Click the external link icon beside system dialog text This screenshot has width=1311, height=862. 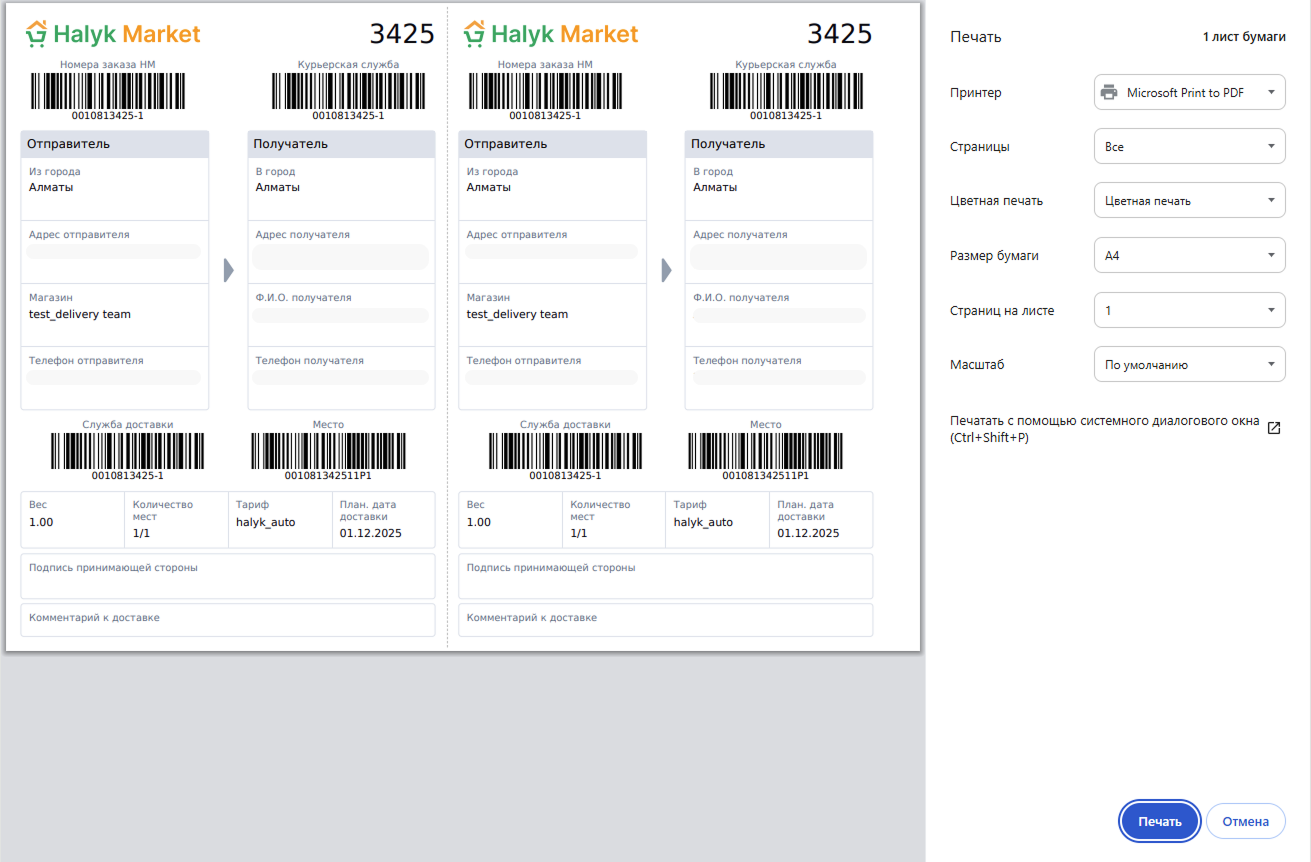click(1274, 428)
